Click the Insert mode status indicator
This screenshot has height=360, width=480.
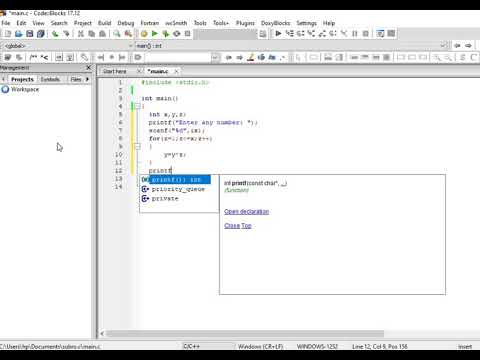465,346
